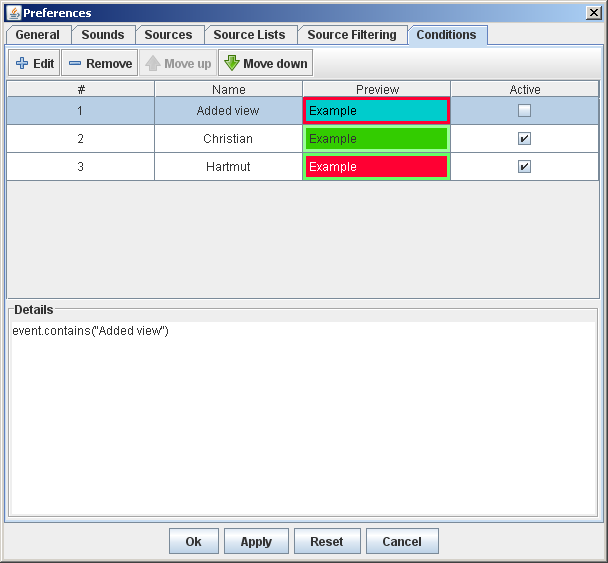Viewport: 608px width, 563px height.
Task: Select the Hartmut row name cell
Action: point(228,167)
